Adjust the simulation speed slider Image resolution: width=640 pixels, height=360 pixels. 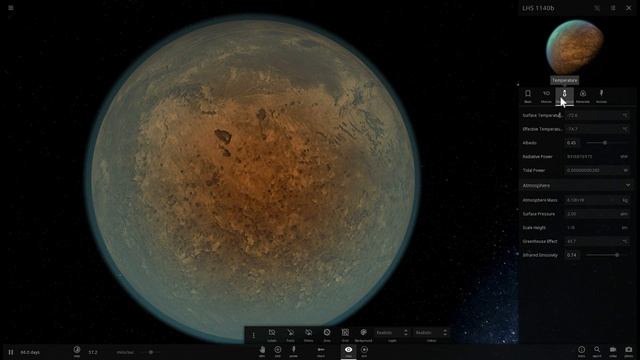[151, 352]
